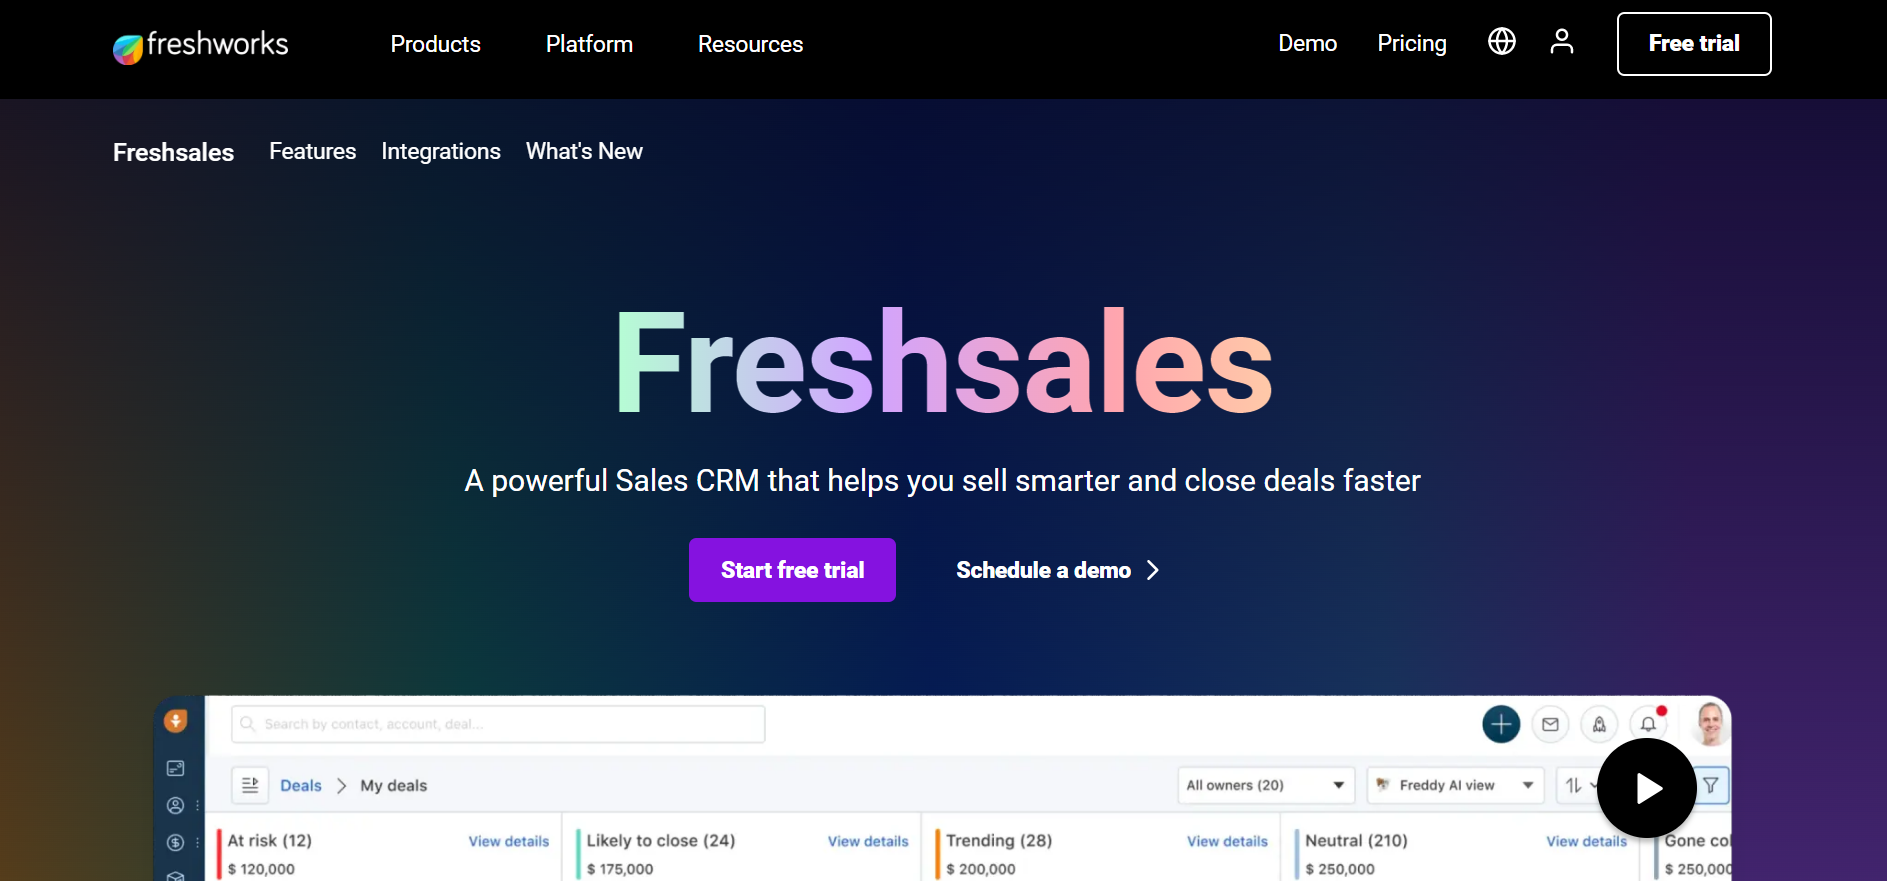Click the notification bell icon

click(1647, 724)
